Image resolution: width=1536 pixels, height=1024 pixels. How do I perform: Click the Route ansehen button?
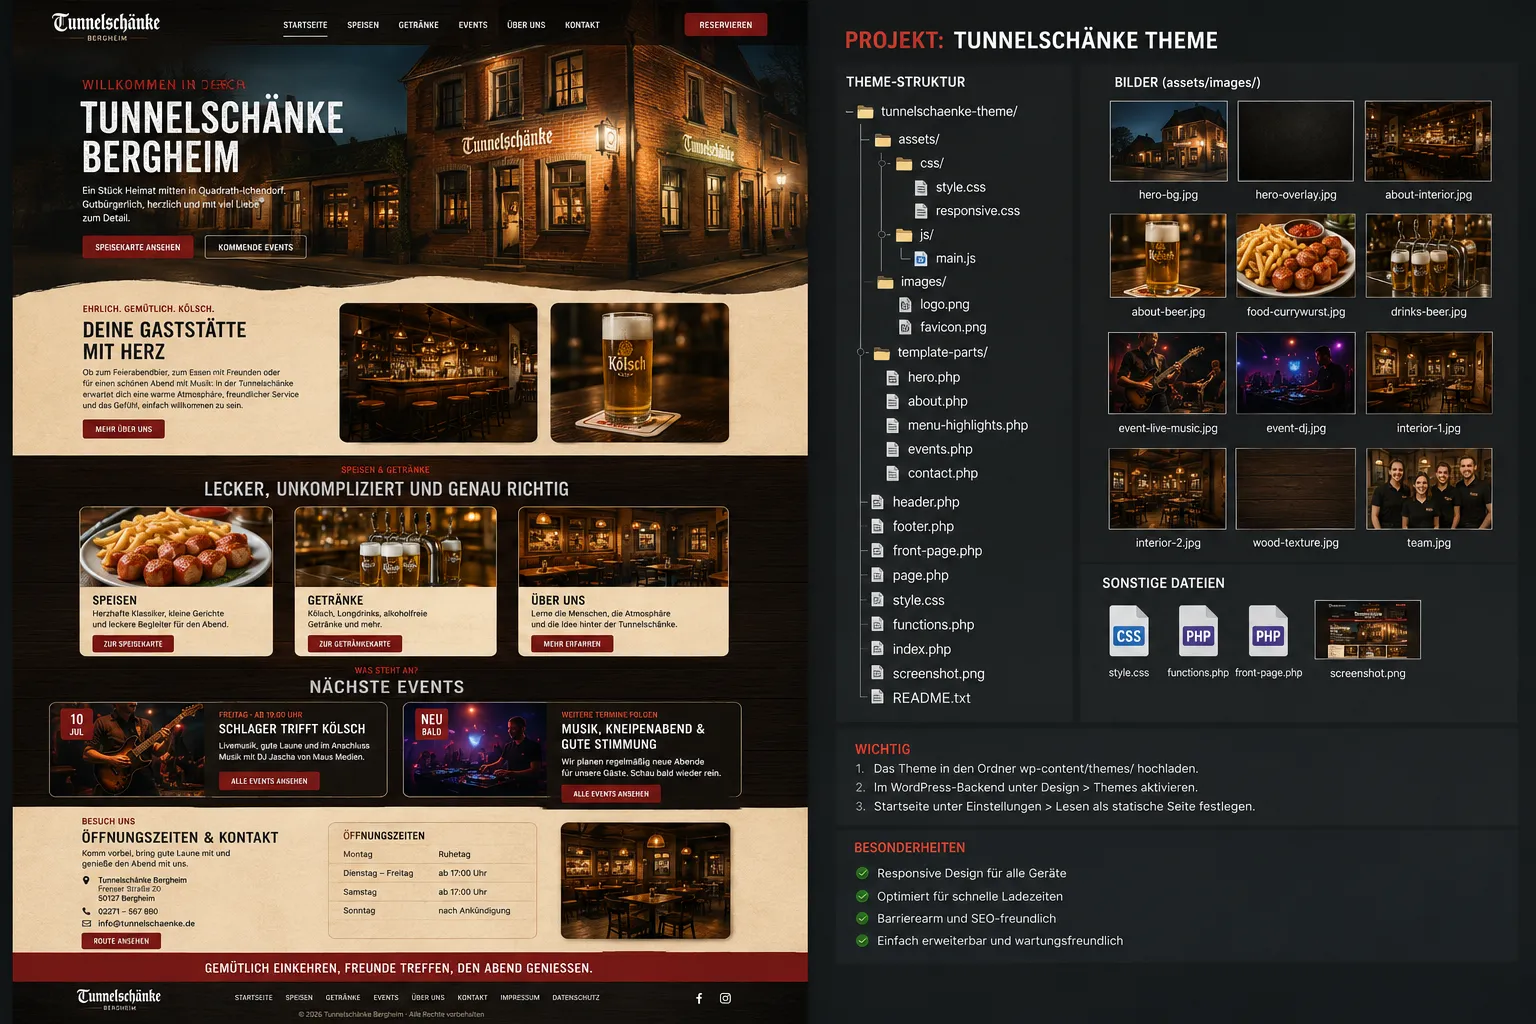click(121, 941)
